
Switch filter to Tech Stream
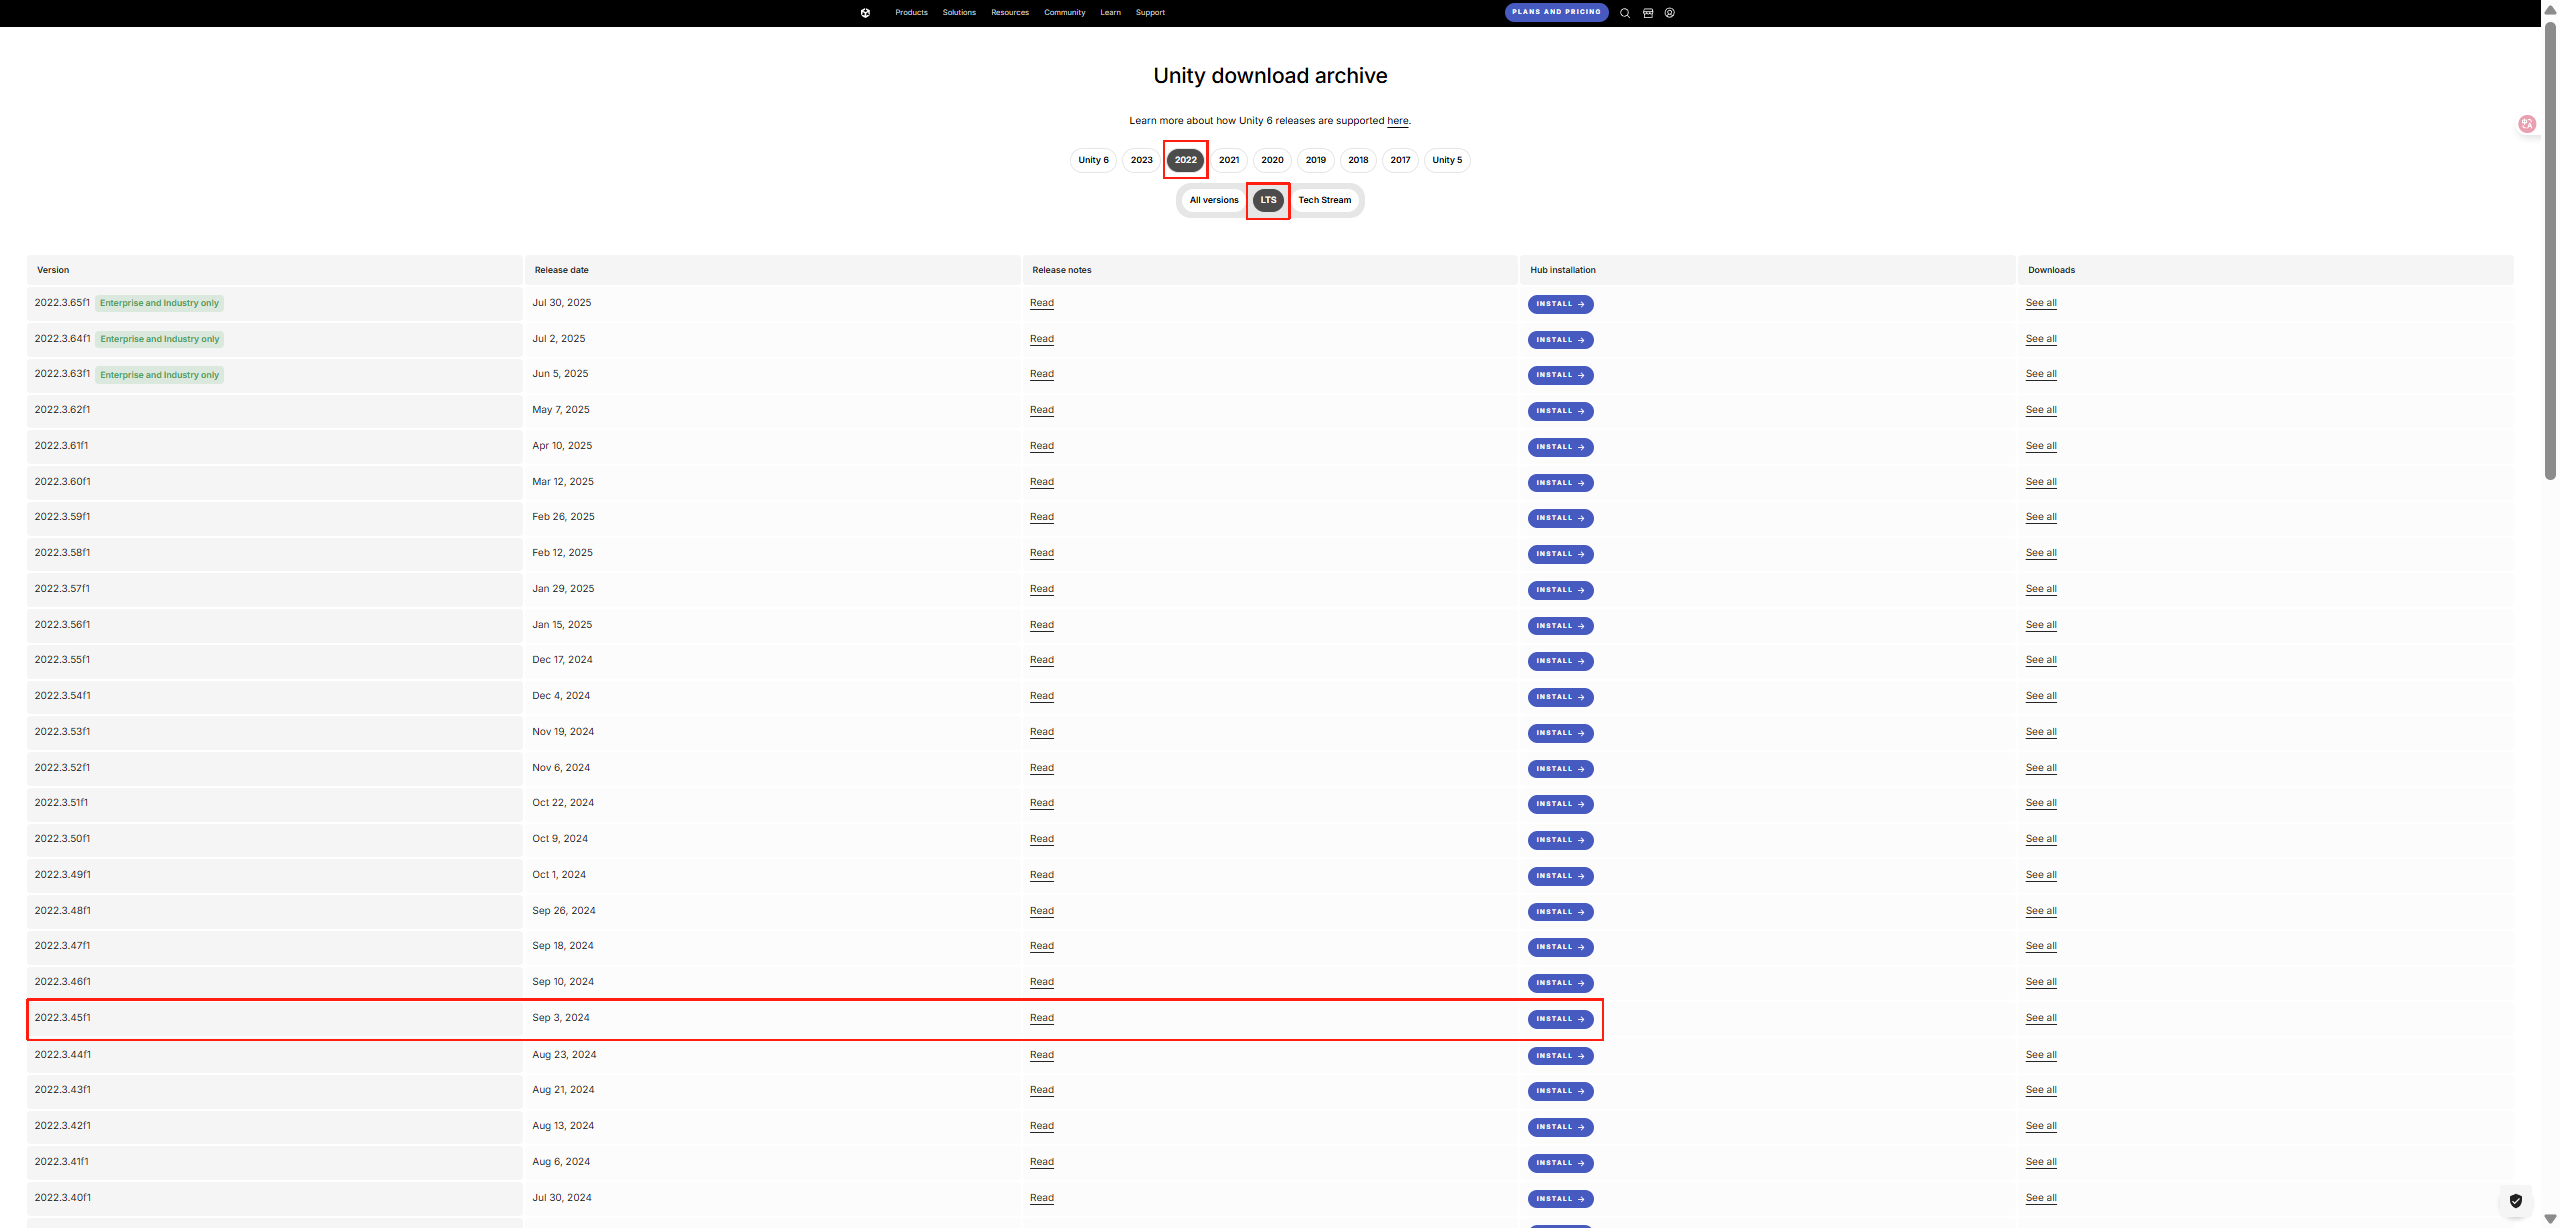(1324, 200)
